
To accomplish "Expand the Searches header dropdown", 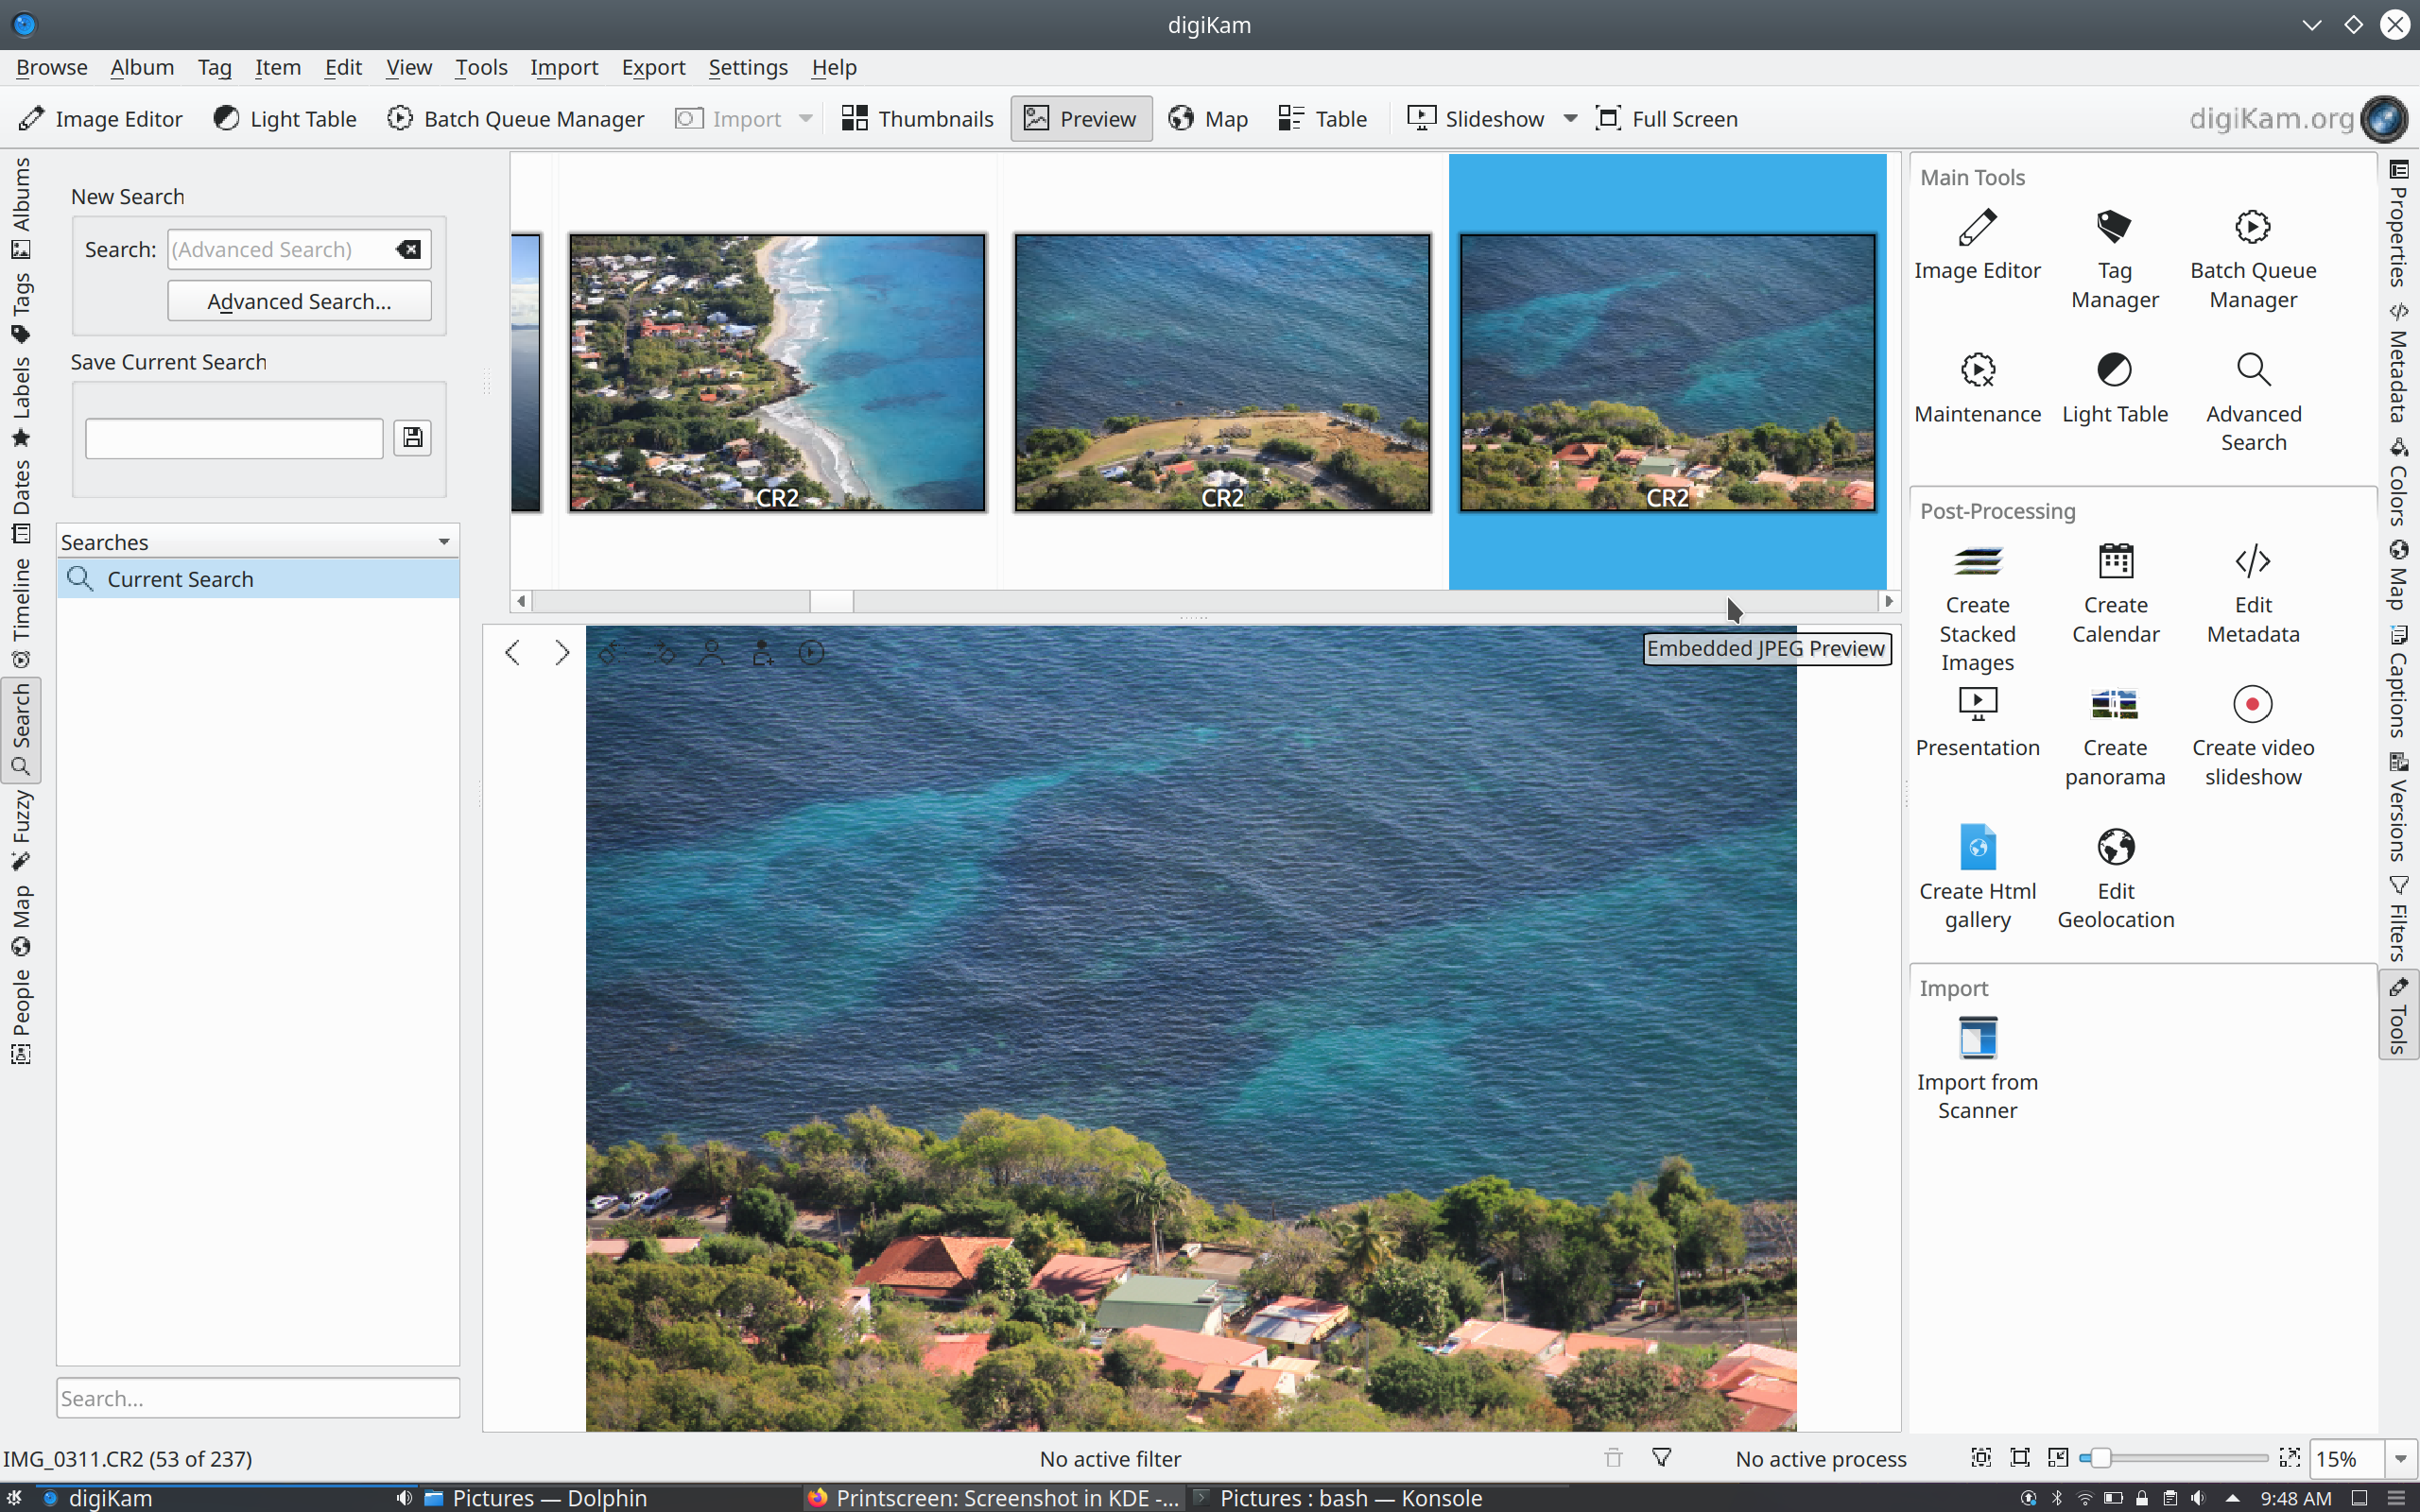I will [x=443, y=542].
